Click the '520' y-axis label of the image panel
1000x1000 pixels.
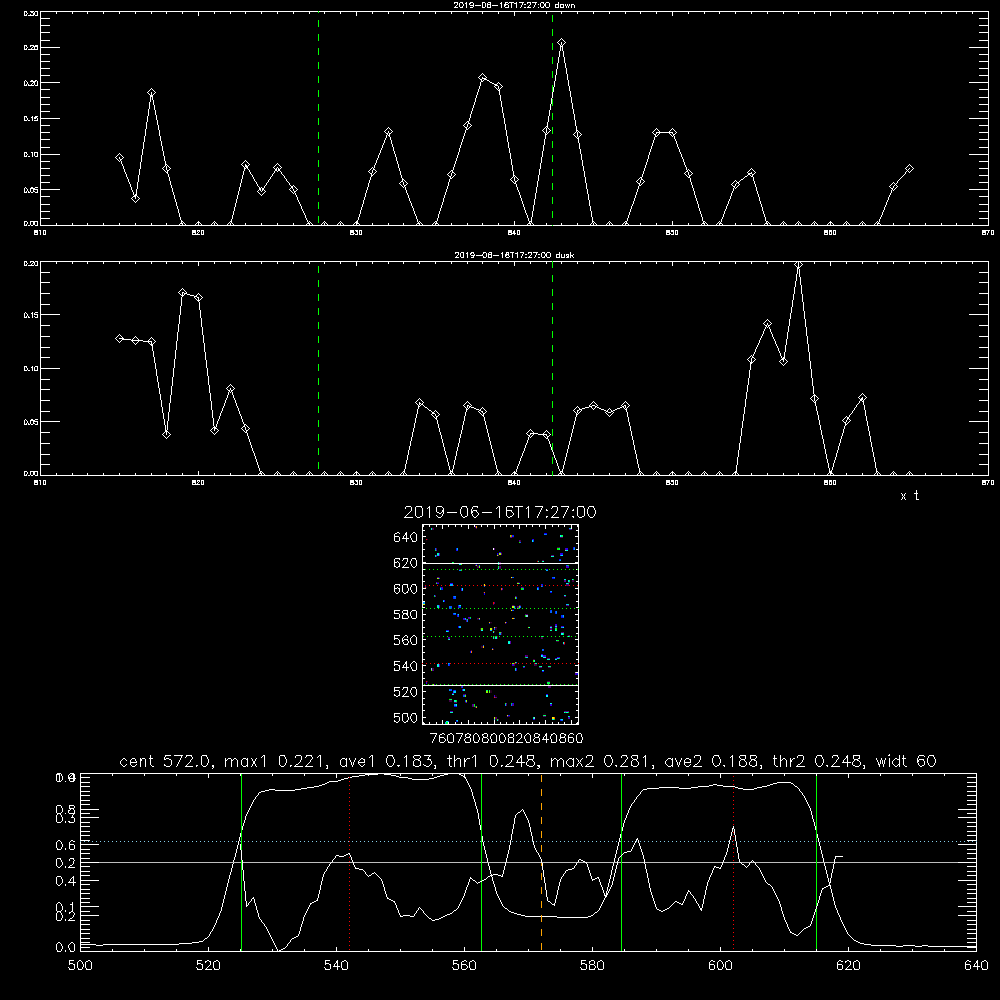(x=406, y=691)
